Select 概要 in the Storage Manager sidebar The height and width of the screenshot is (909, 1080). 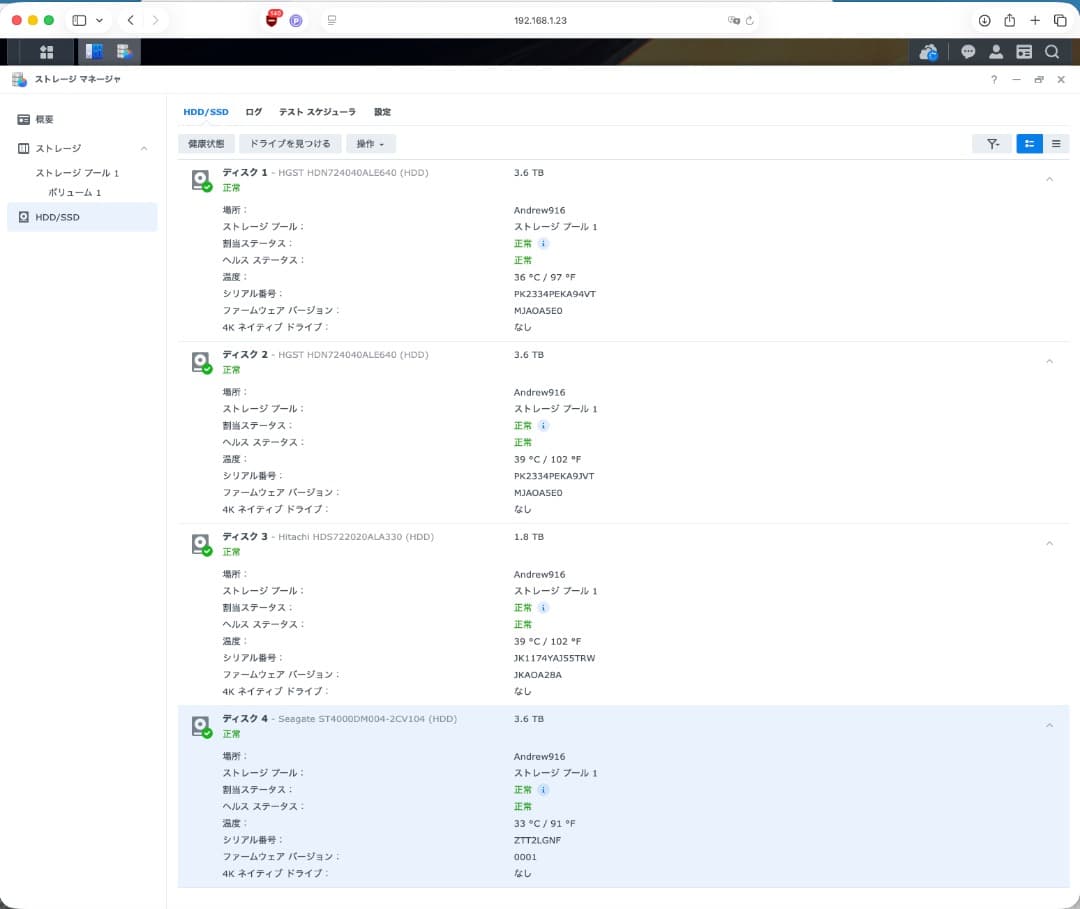[x=47, y=118]
